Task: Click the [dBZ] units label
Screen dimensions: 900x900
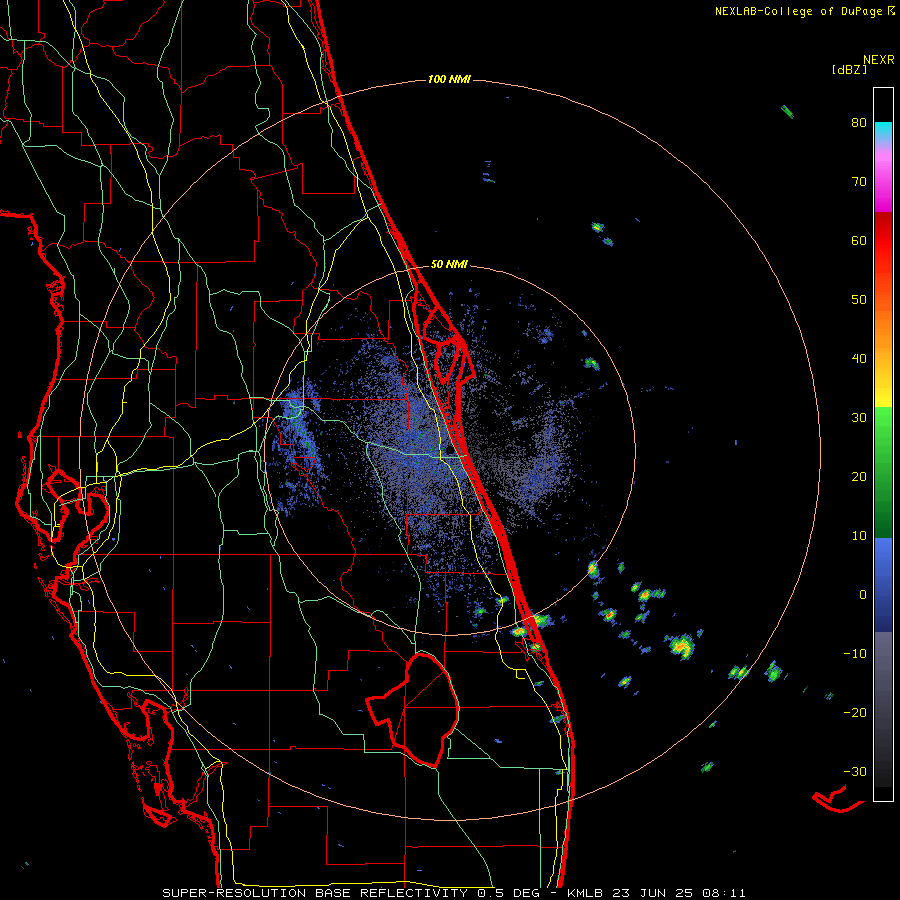Action: [x=849, y=69]
